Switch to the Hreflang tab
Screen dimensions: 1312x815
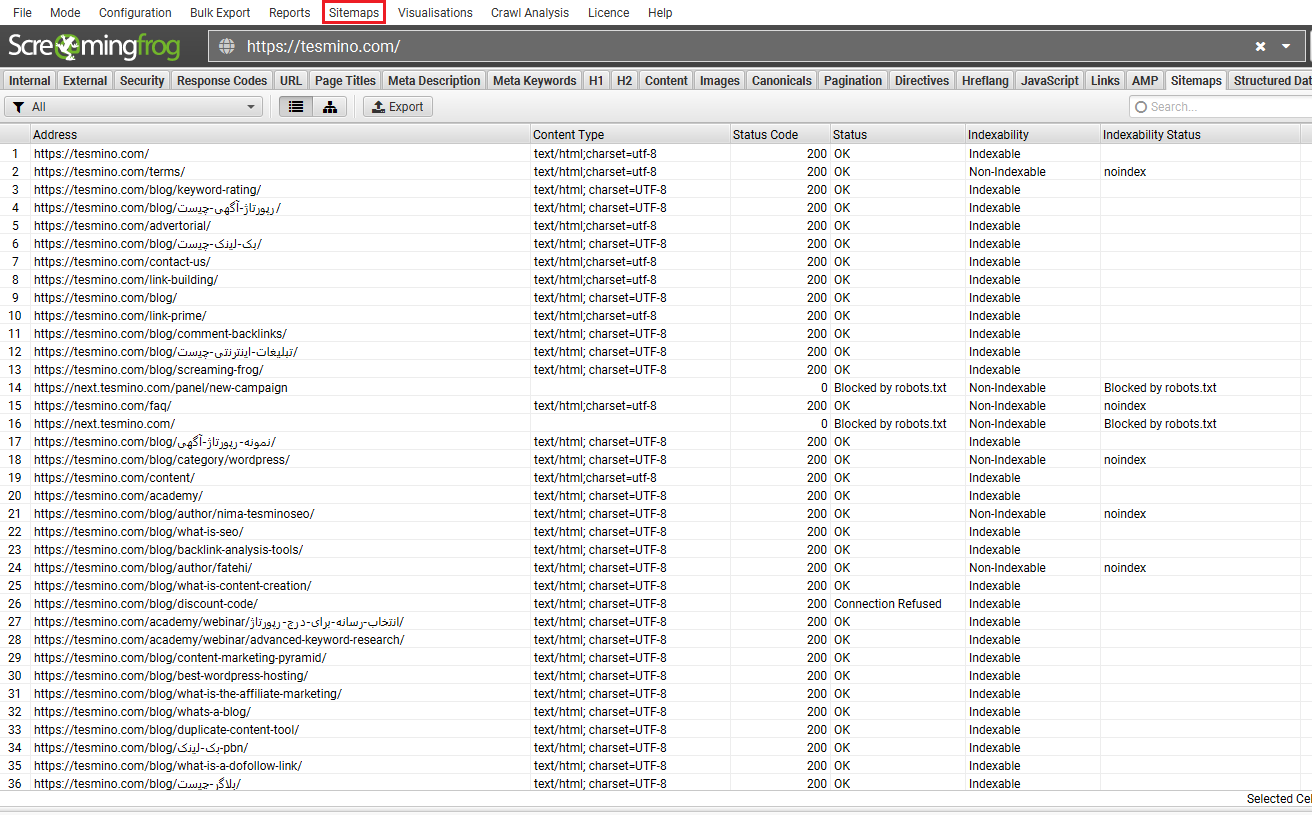[985, 81]
